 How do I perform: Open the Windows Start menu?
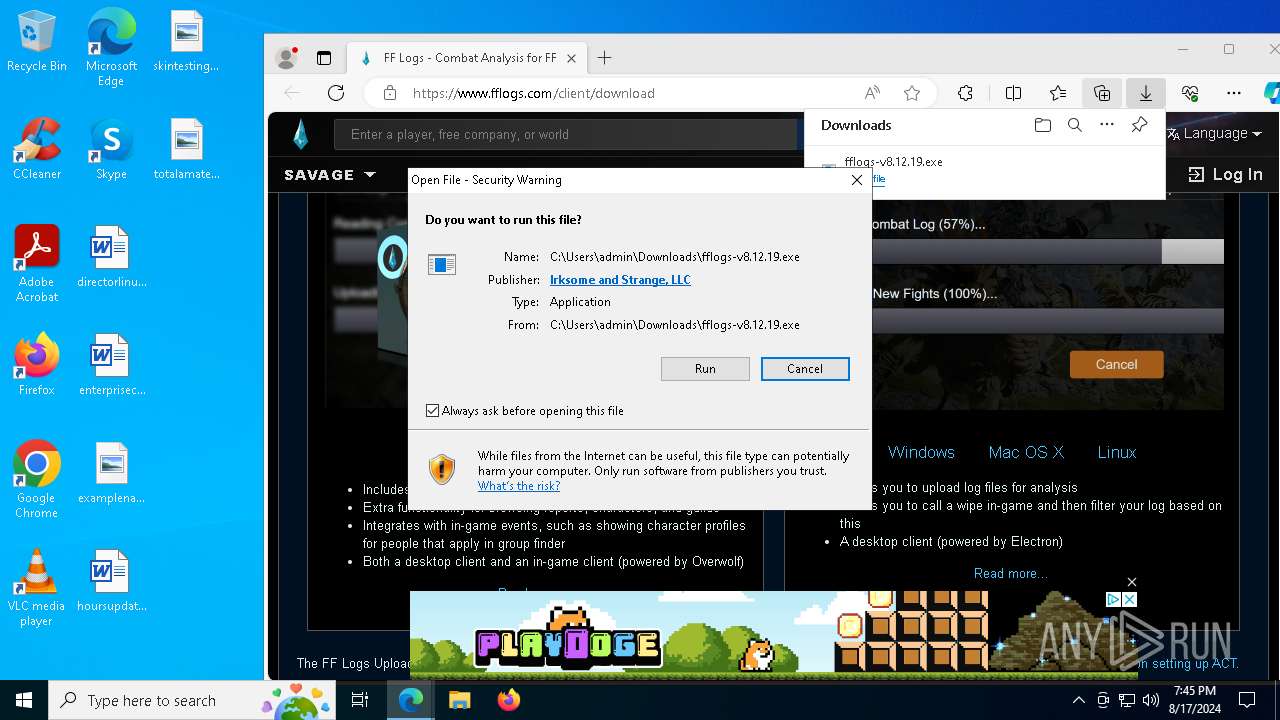coord(24,700)
